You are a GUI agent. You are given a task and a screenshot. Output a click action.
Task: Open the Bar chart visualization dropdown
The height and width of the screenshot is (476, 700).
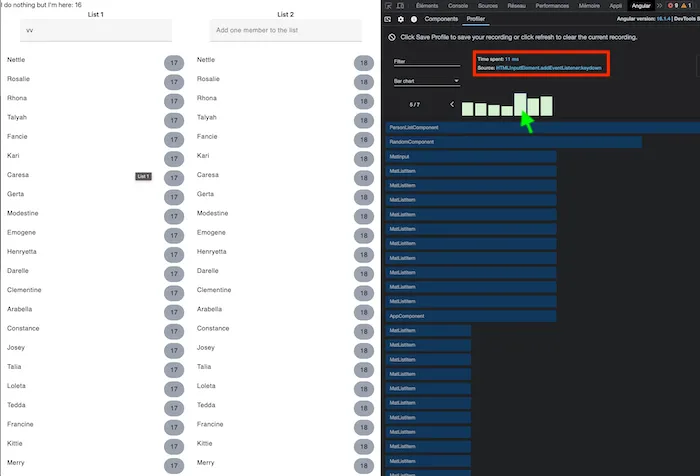click(x=426, y=81)
